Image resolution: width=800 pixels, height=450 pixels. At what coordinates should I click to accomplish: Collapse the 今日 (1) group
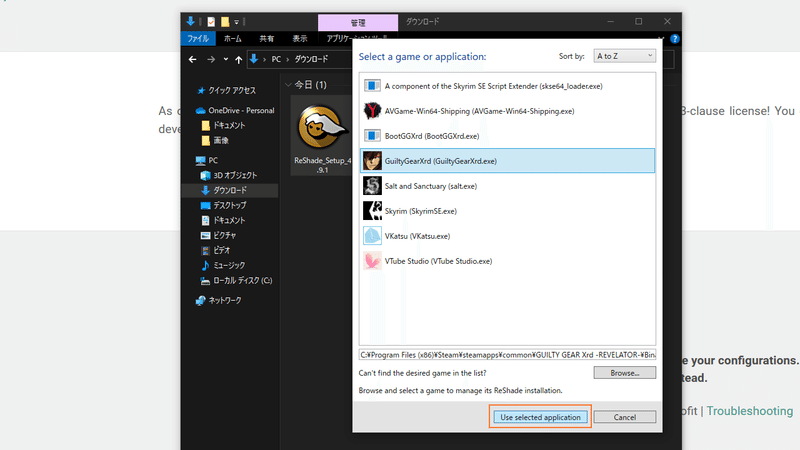[x=288, y=85]
